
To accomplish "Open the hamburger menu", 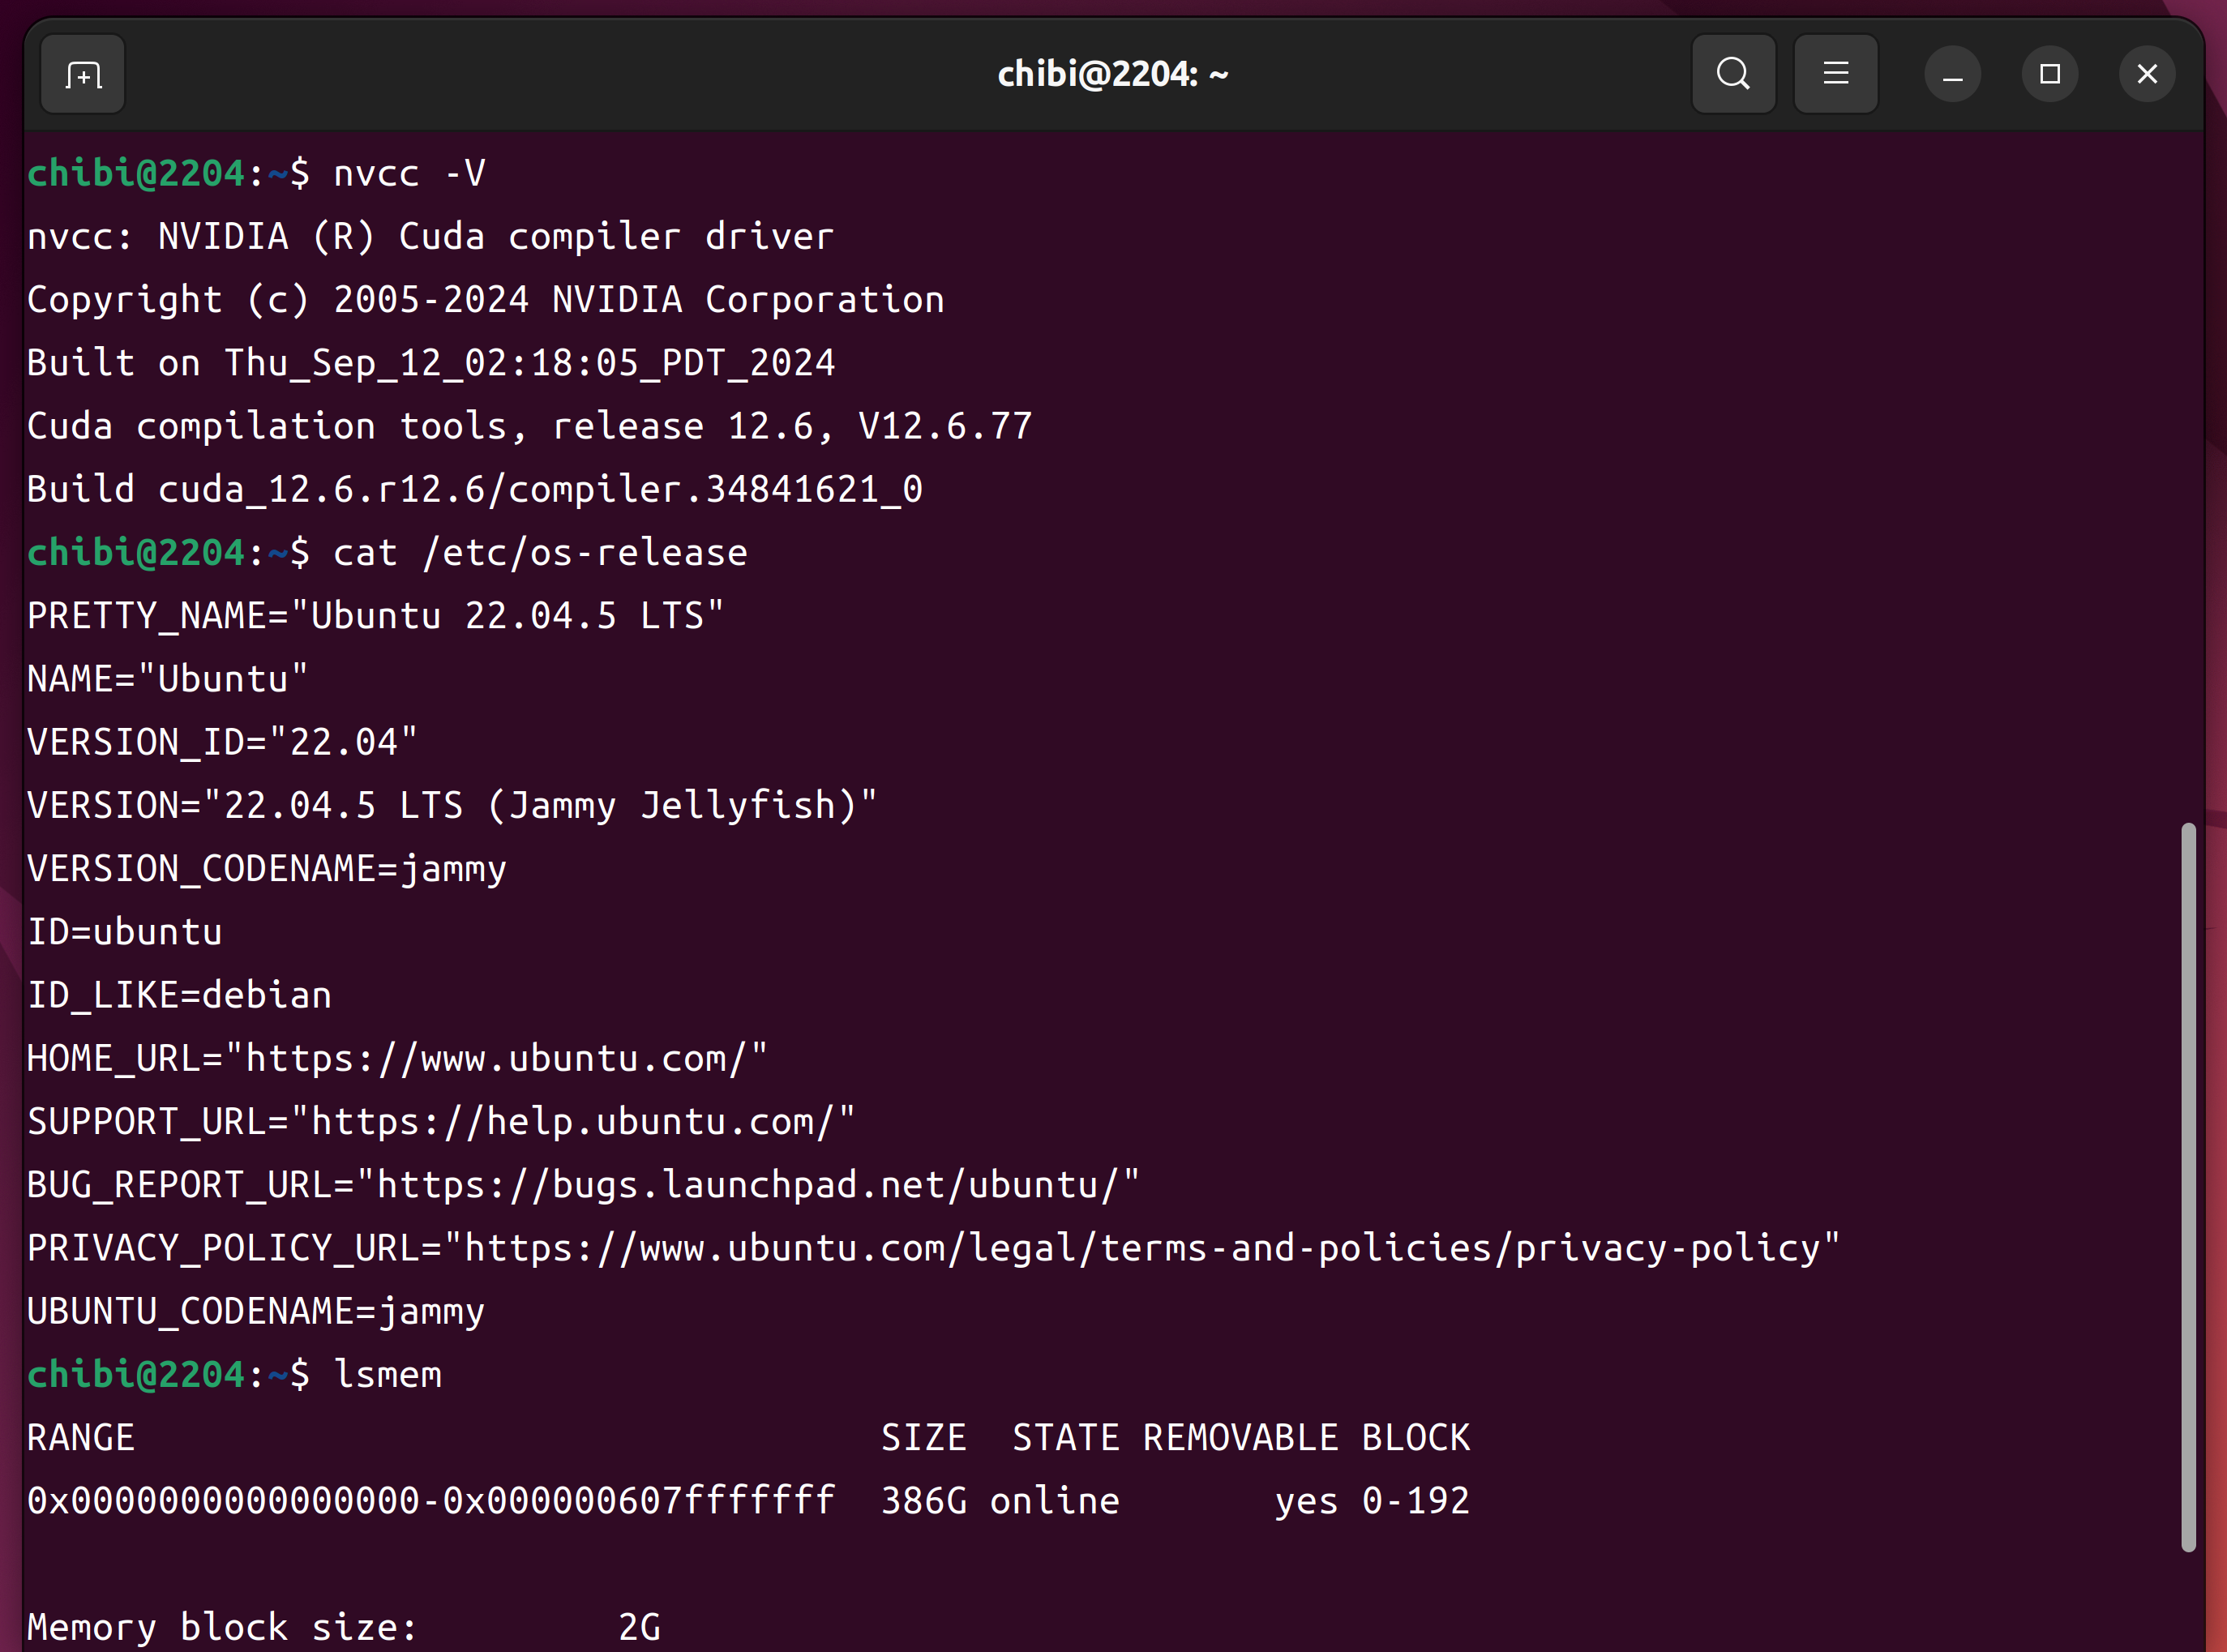I will (x=1835, y=74).
